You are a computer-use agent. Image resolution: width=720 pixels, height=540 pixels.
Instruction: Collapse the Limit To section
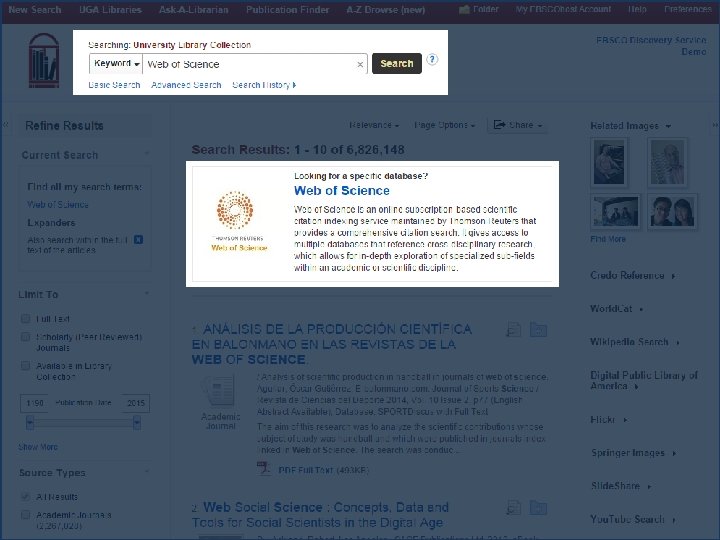[147, 292]
